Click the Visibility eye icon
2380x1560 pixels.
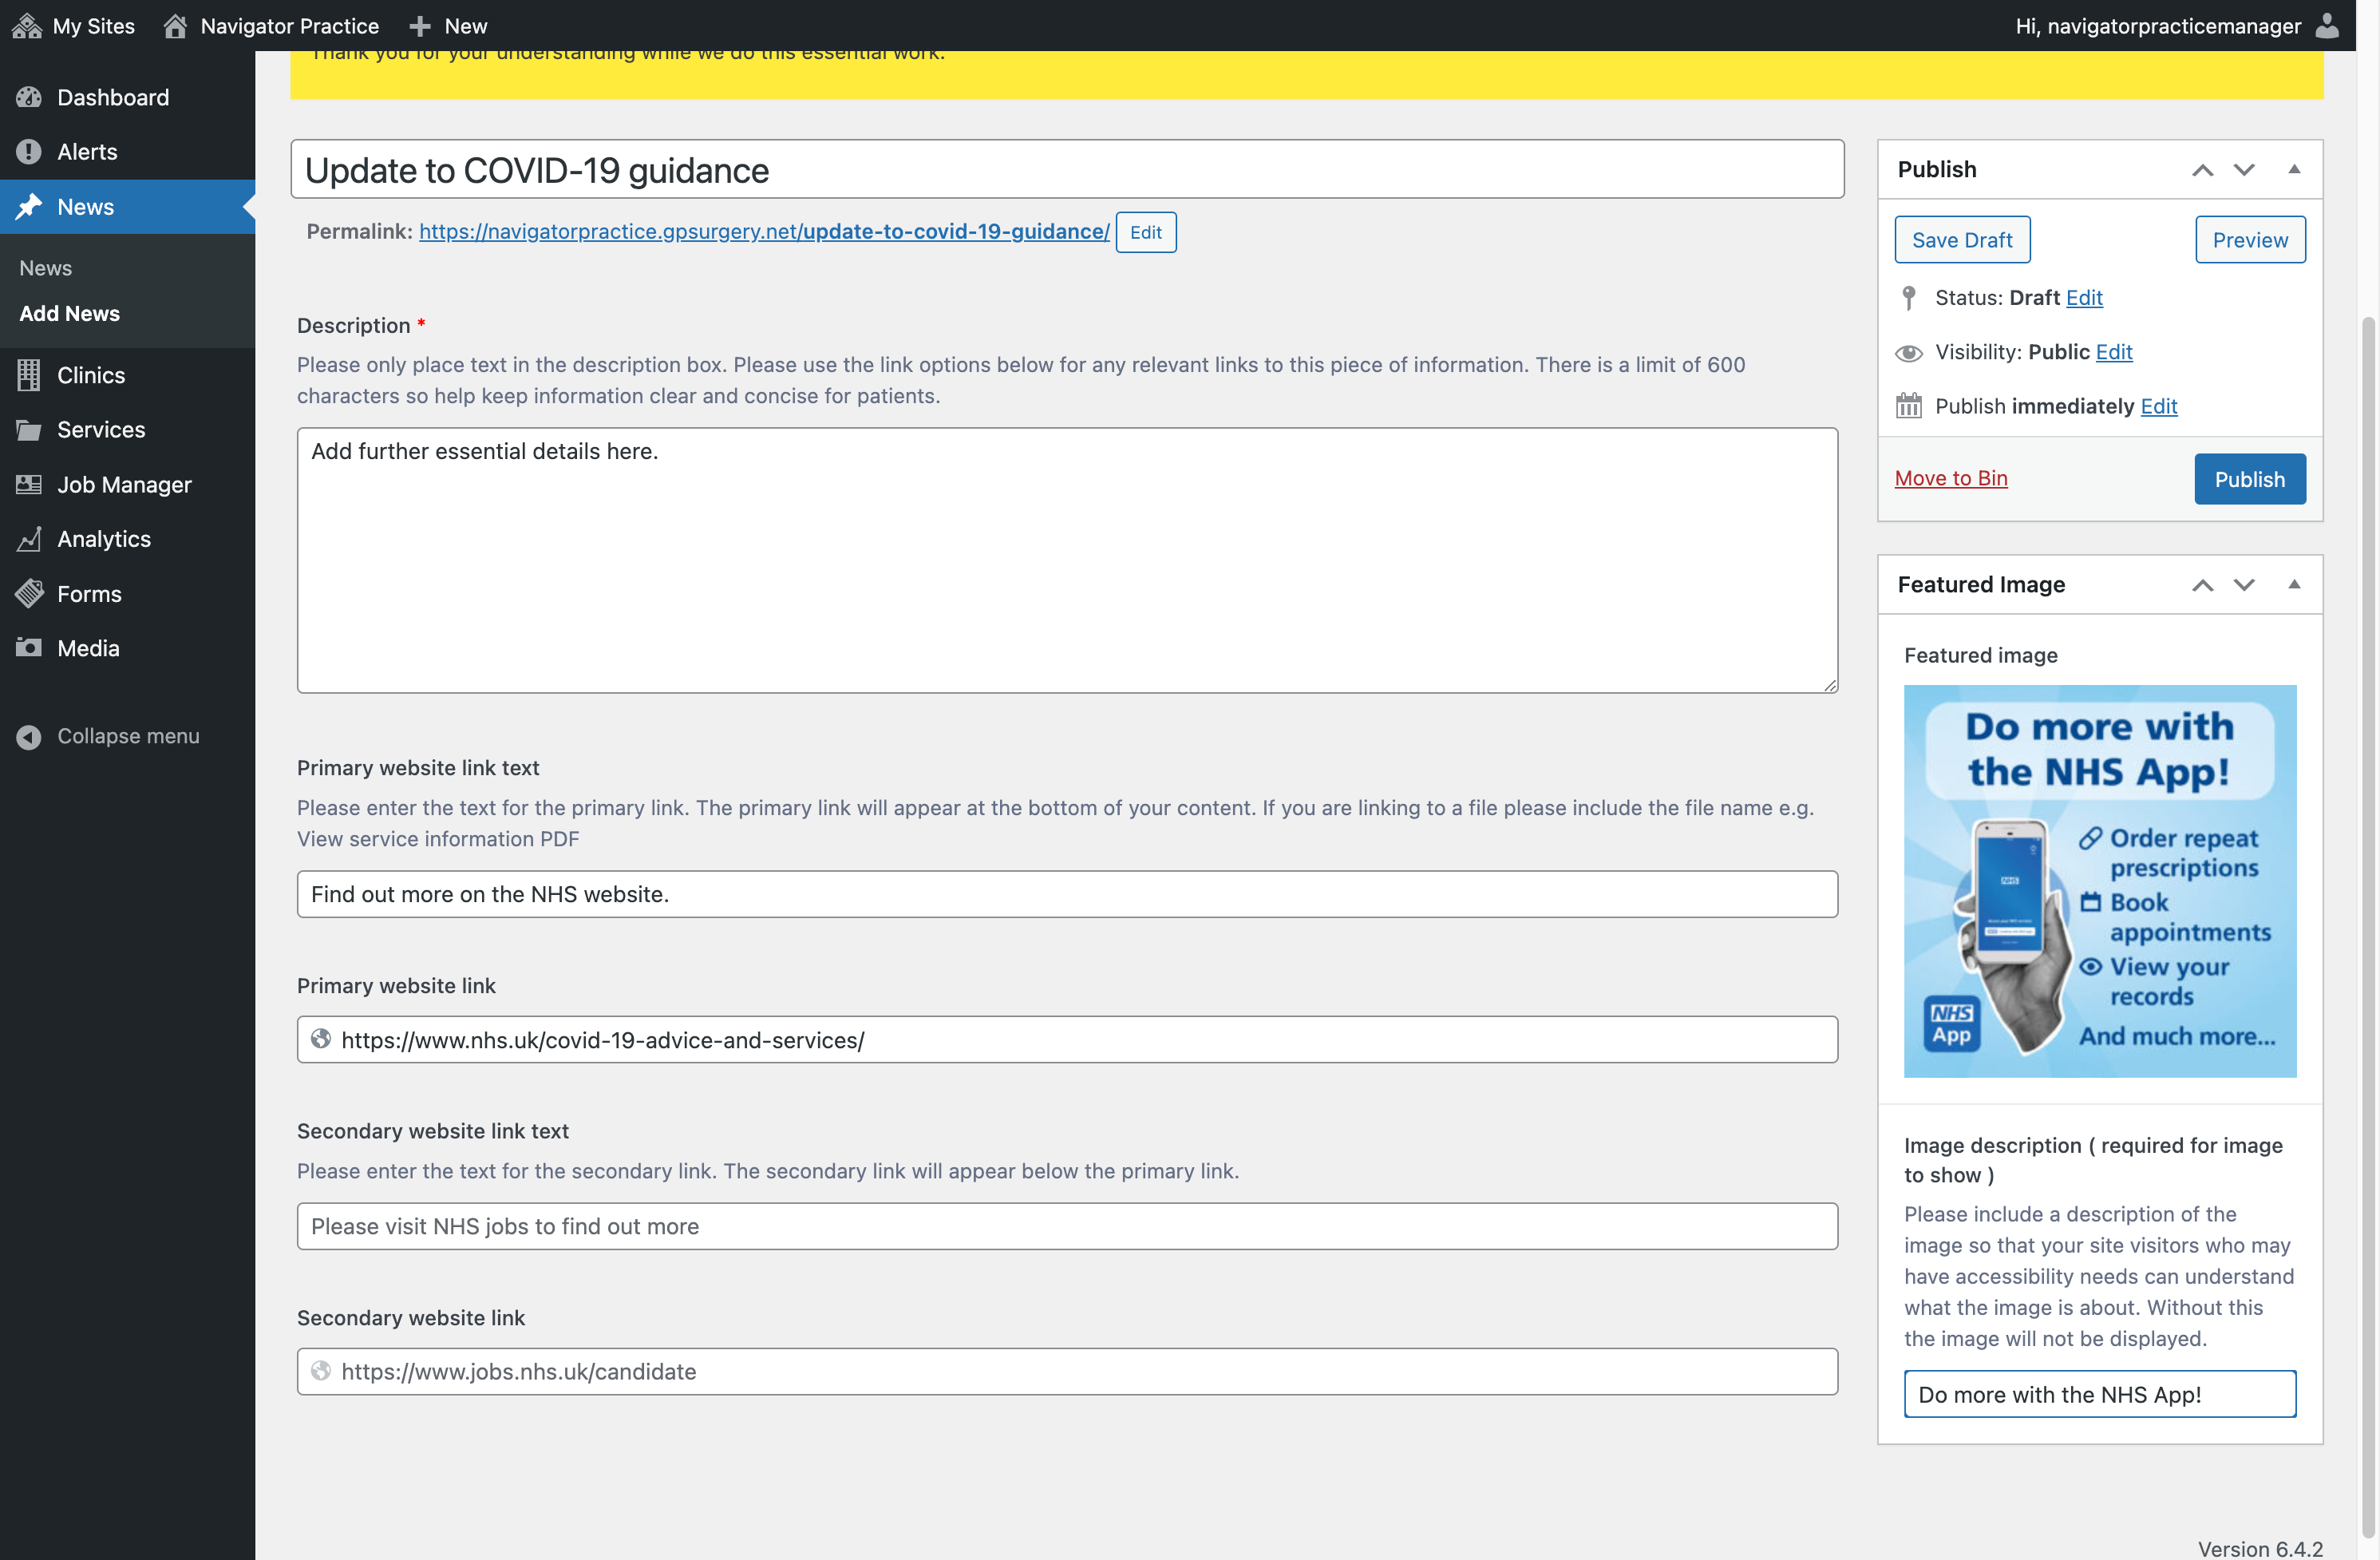pyautogui.click(x=1909, y=352)
